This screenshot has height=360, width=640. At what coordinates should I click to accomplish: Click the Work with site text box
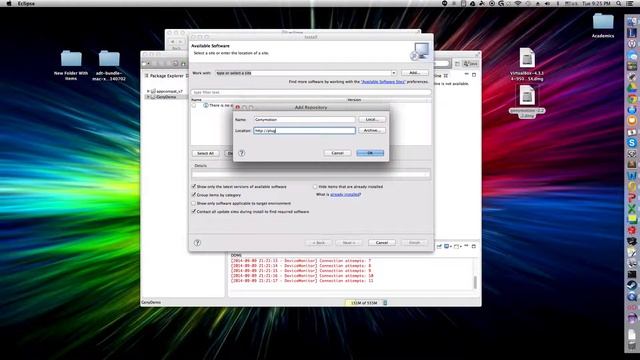(303, 73)
